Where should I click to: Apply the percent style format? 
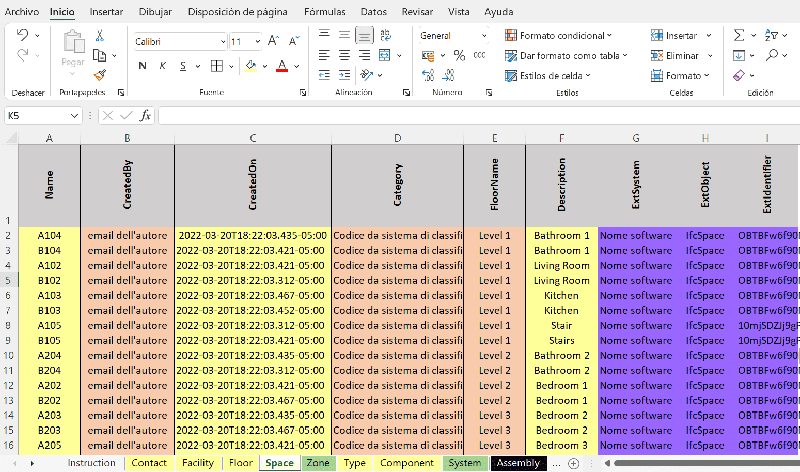(x=459, y=55)
